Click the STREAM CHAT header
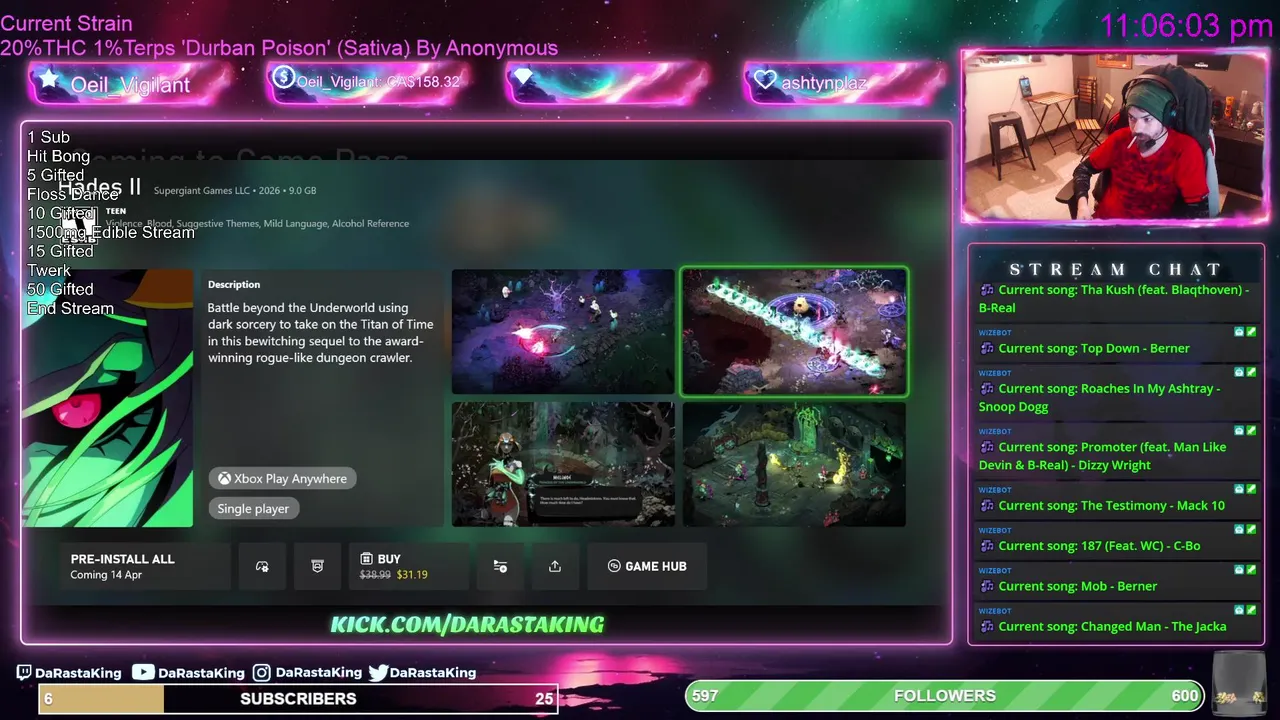 [1115, 270]
